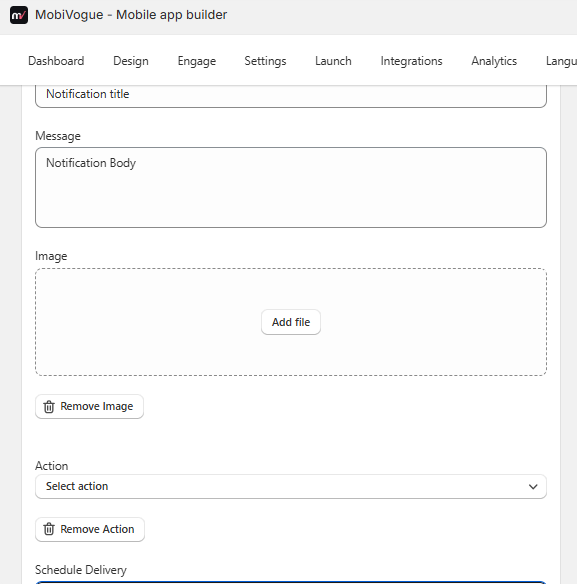Open the Launch tab

333,61
